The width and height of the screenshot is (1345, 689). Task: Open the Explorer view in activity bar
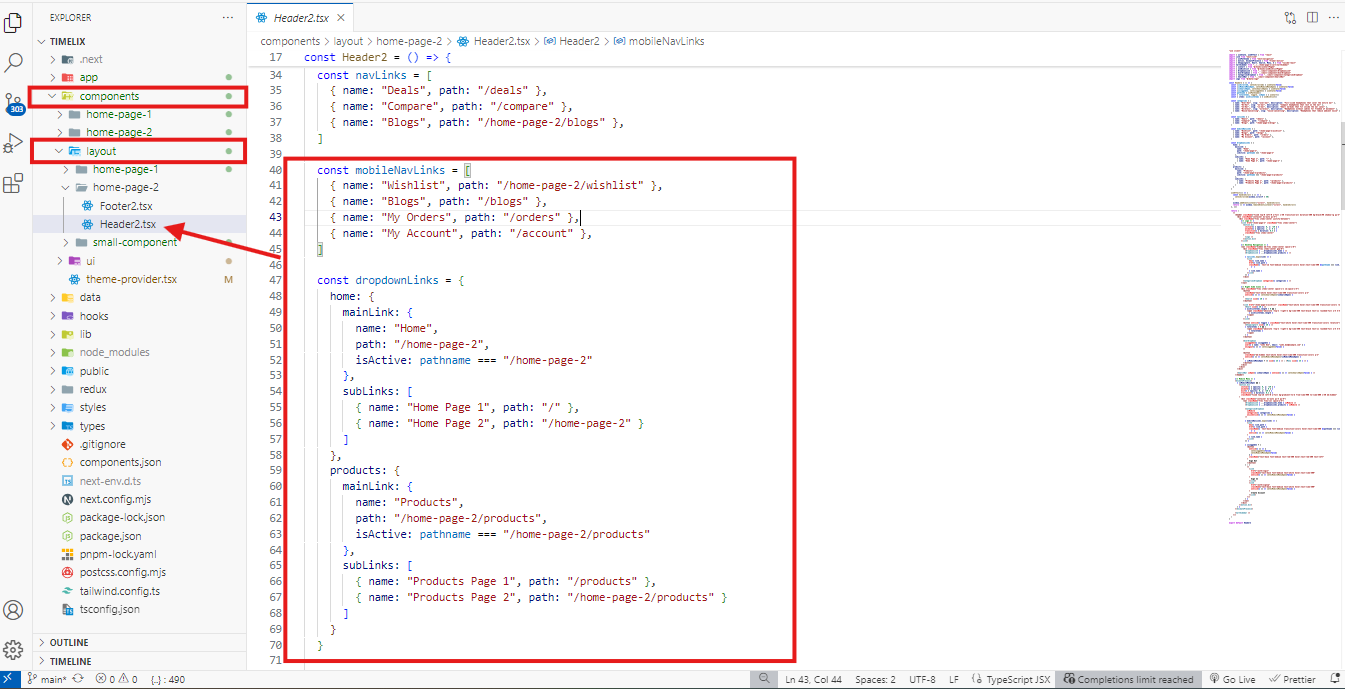coord(14,21)
